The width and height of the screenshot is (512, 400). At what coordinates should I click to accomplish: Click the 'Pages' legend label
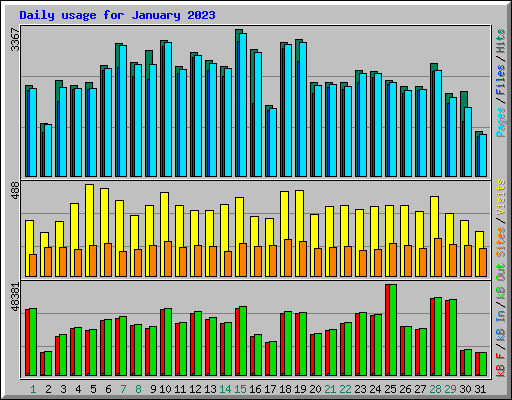pyautogui.click(x=501, y=122)
